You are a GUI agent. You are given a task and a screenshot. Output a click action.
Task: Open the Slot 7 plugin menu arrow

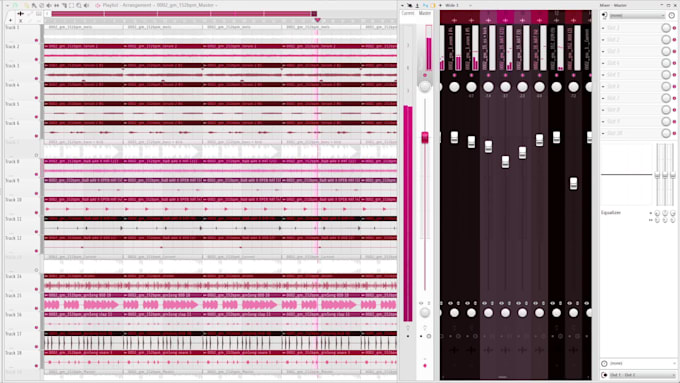603,98
